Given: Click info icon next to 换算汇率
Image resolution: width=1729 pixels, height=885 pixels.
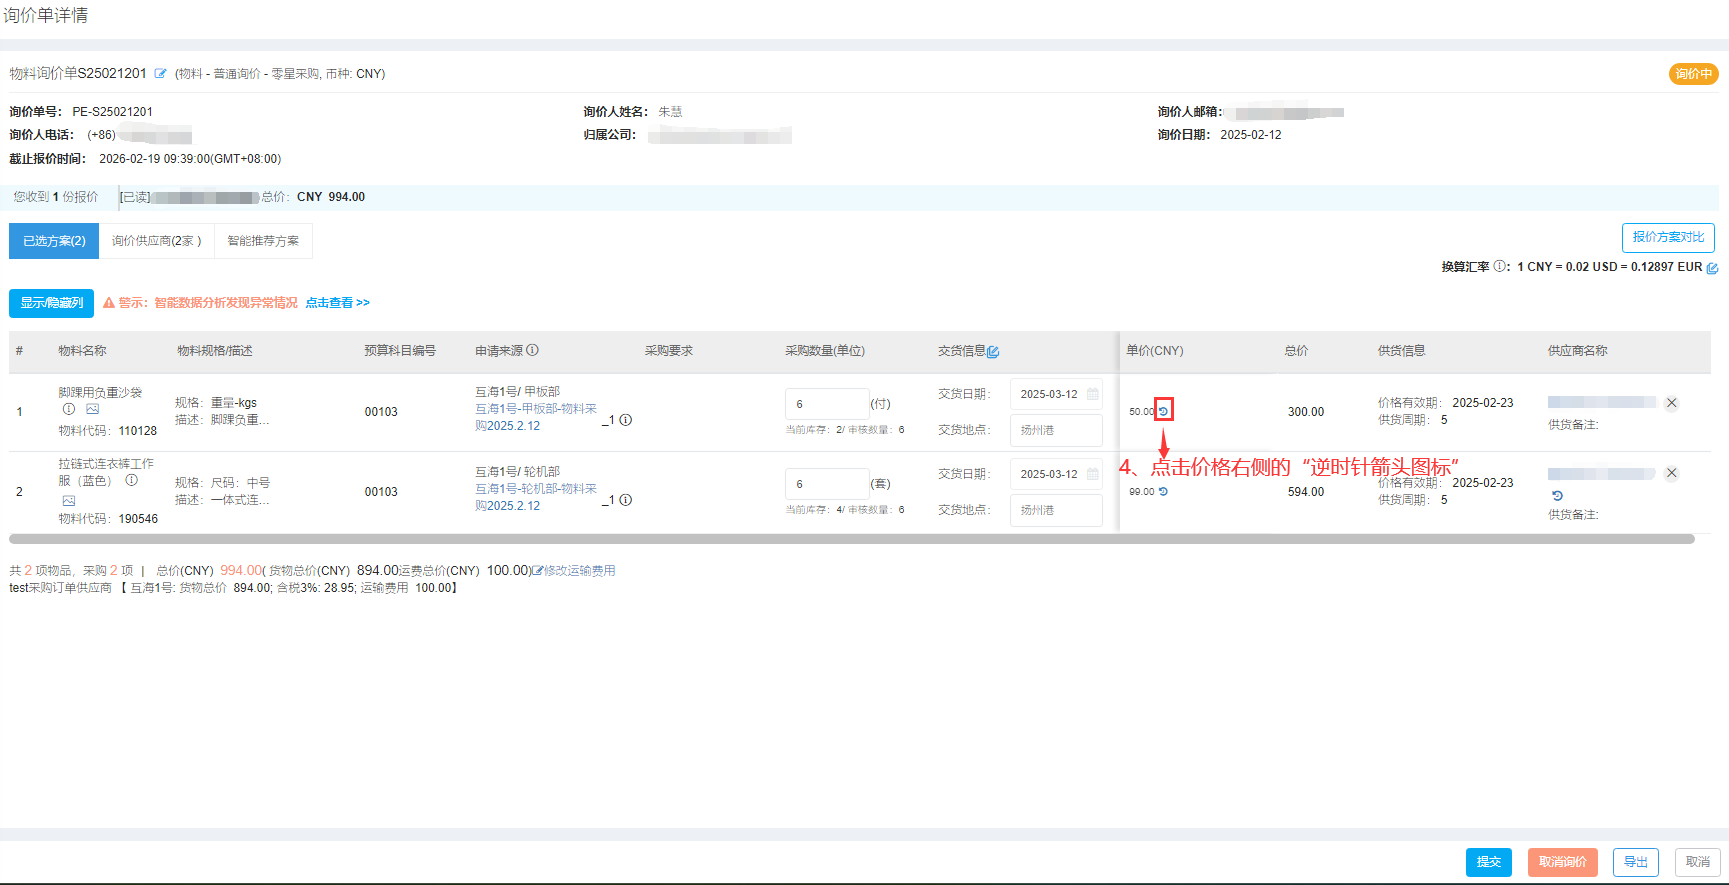Looking at the screenshot, I should coord(1499,266).
